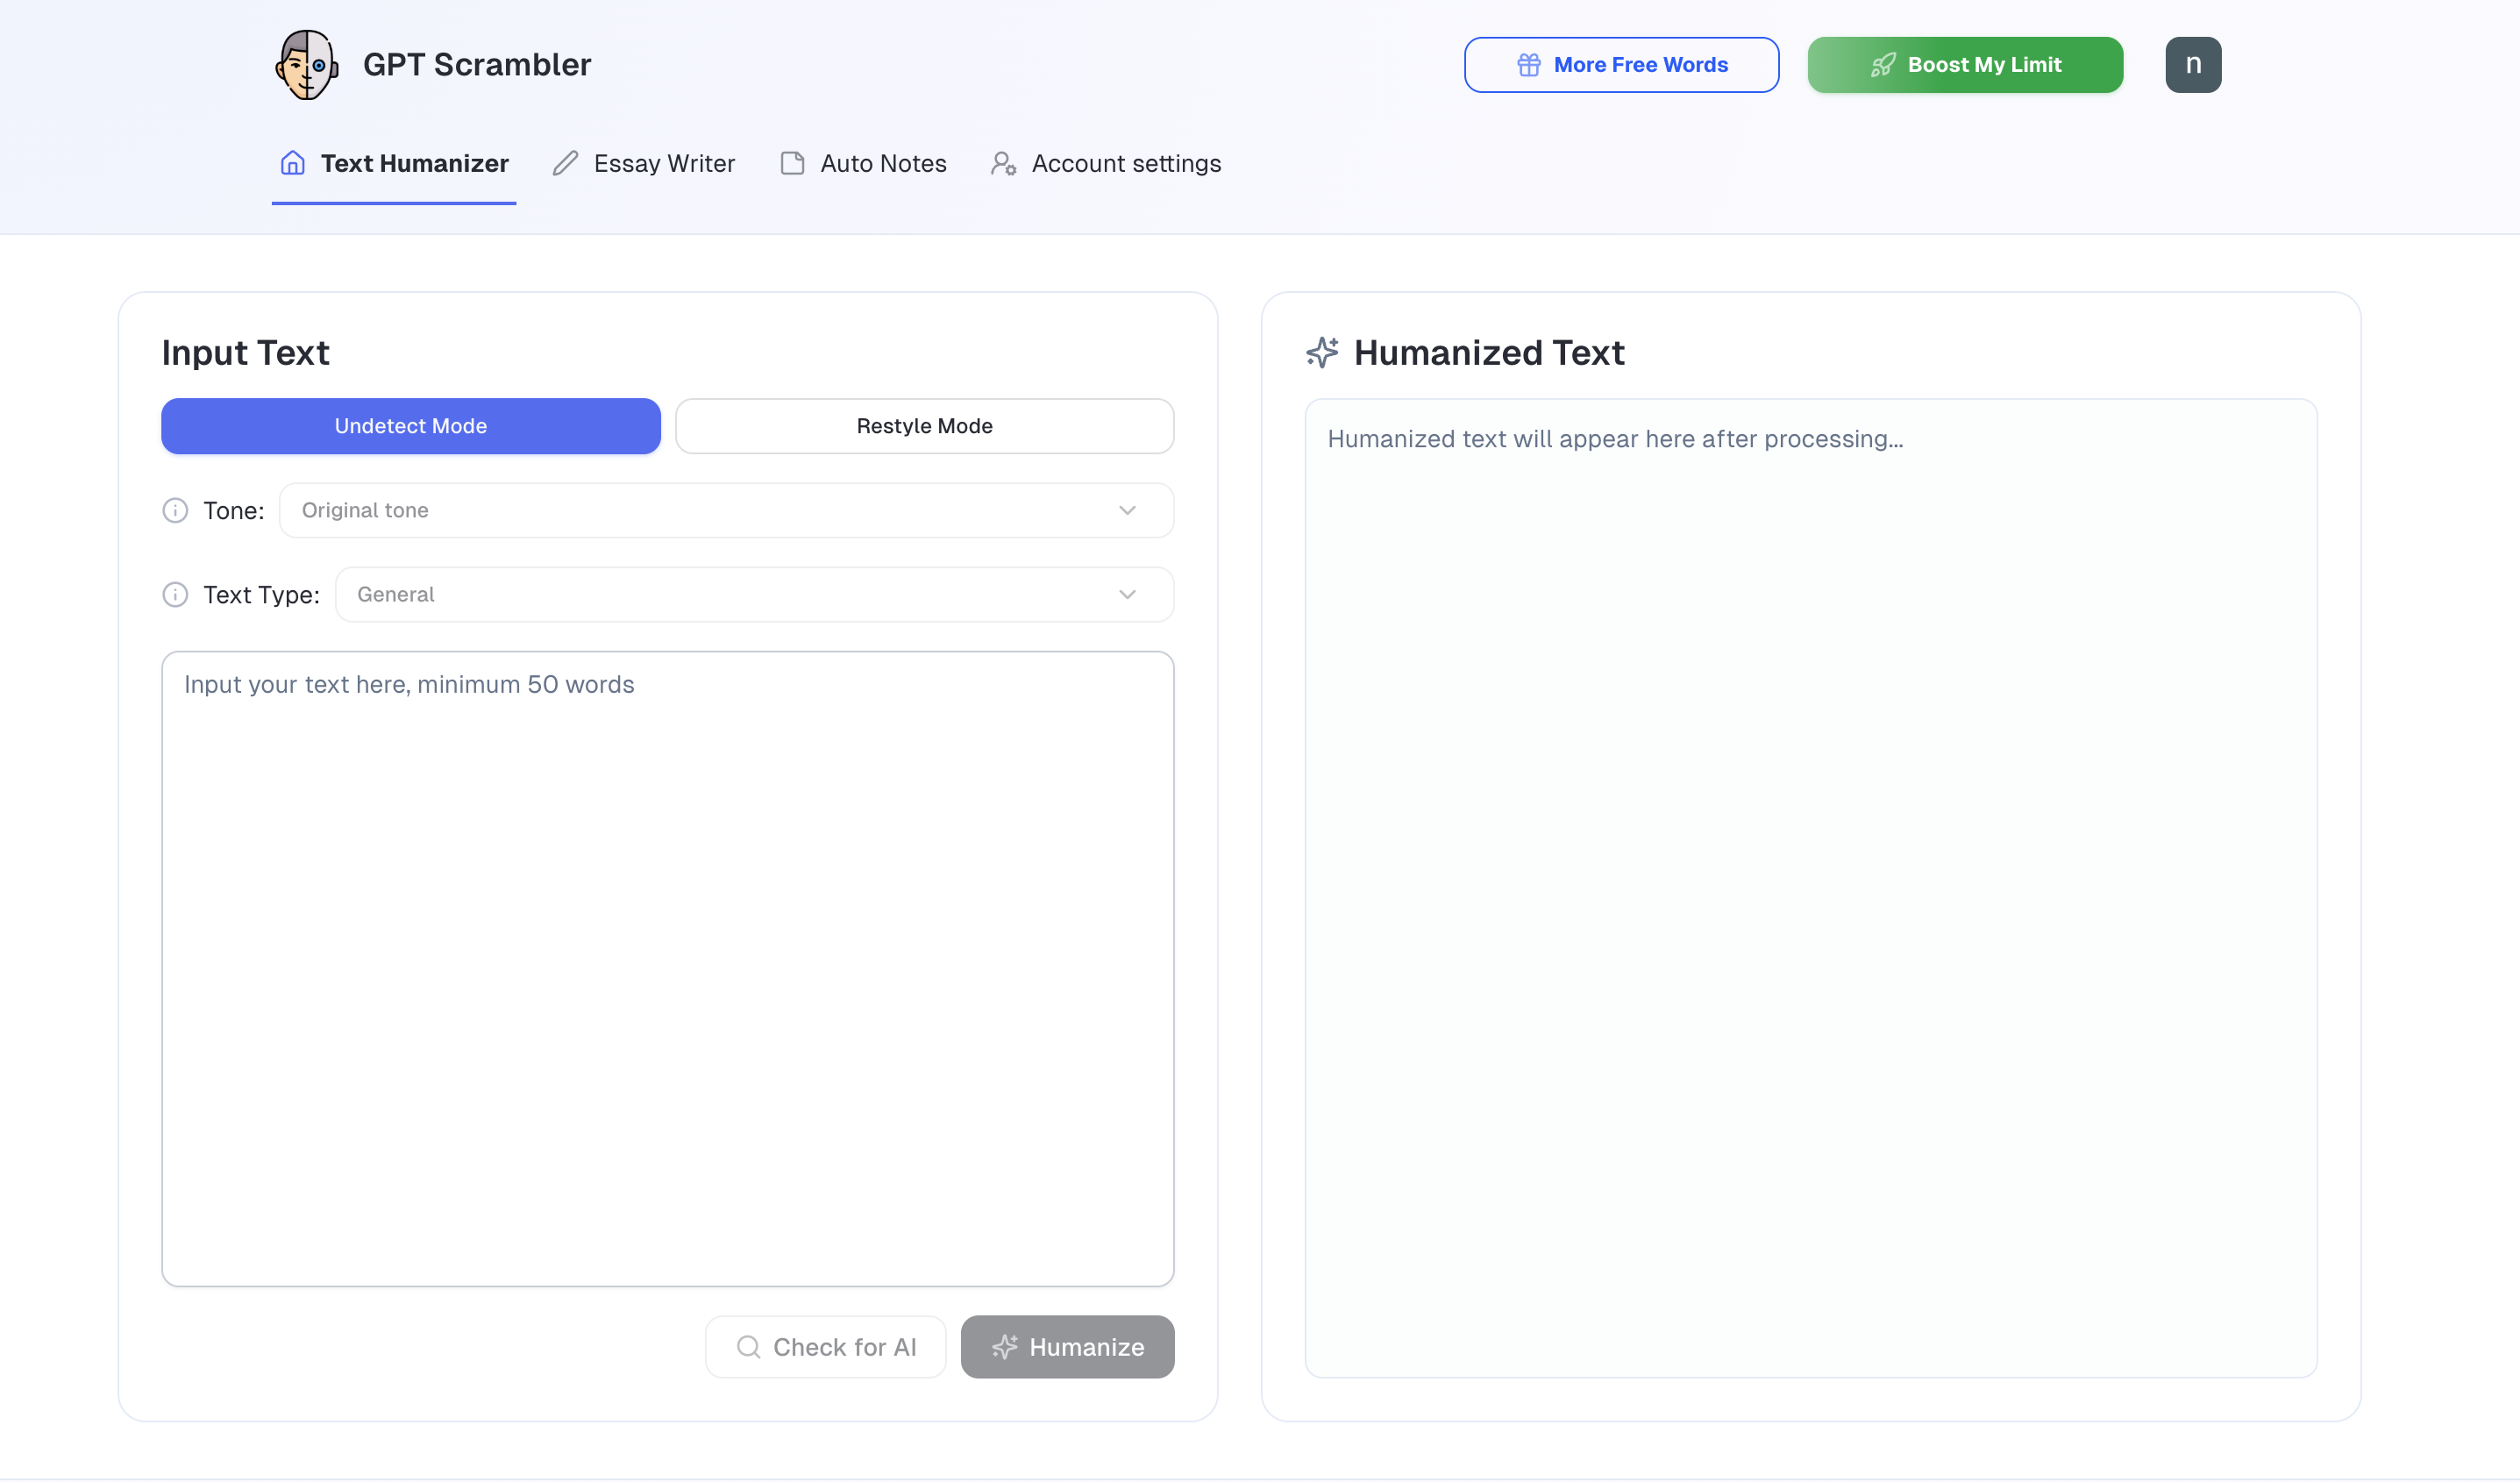Click the GPT Scrambler face logo

click(x=306, y=65)
